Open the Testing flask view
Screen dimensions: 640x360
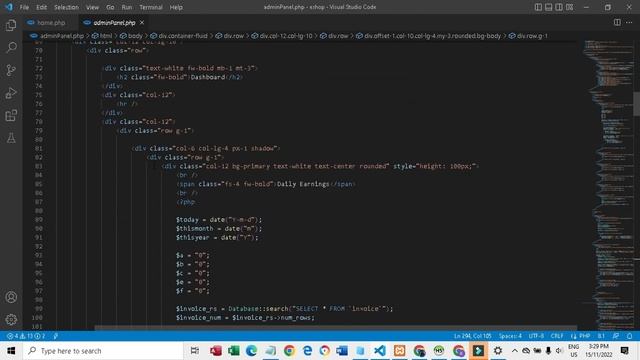pos(11,138)
